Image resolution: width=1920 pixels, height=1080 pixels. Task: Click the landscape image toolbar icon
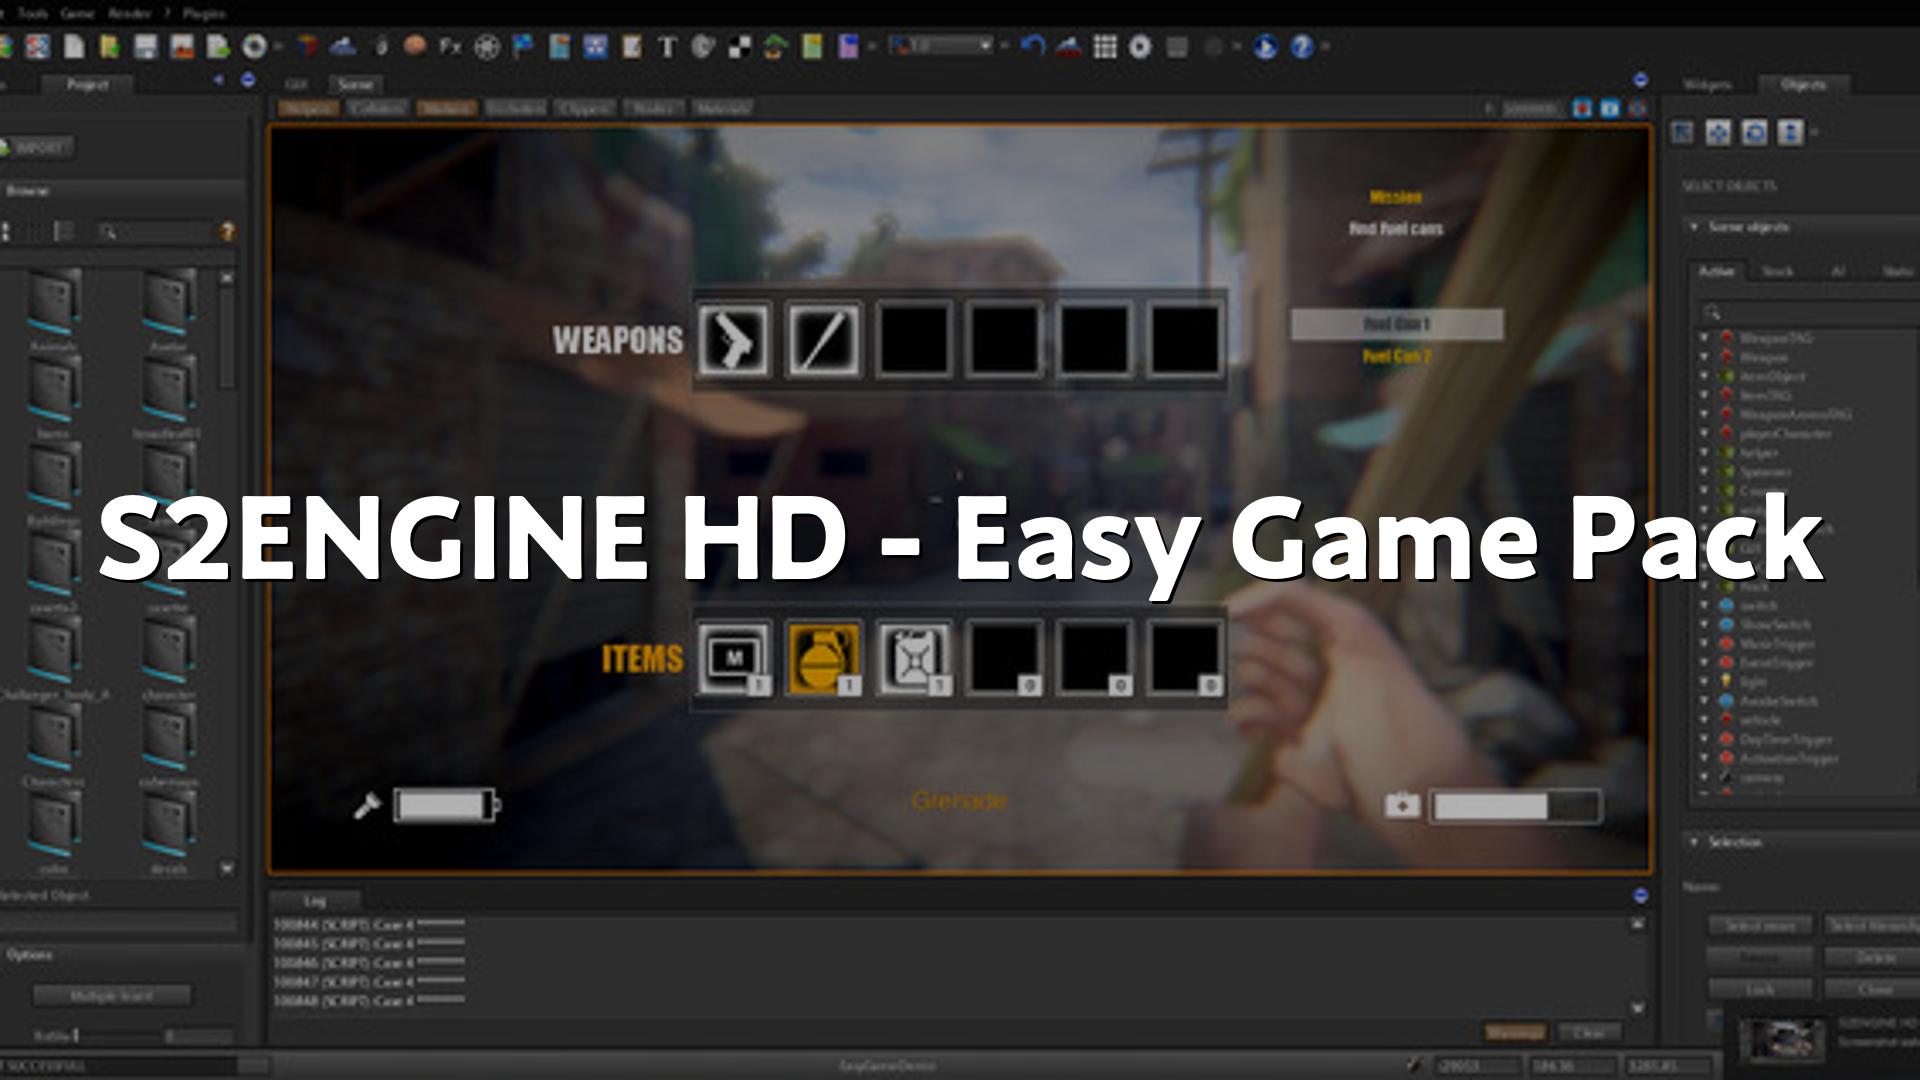click(182, 47)
